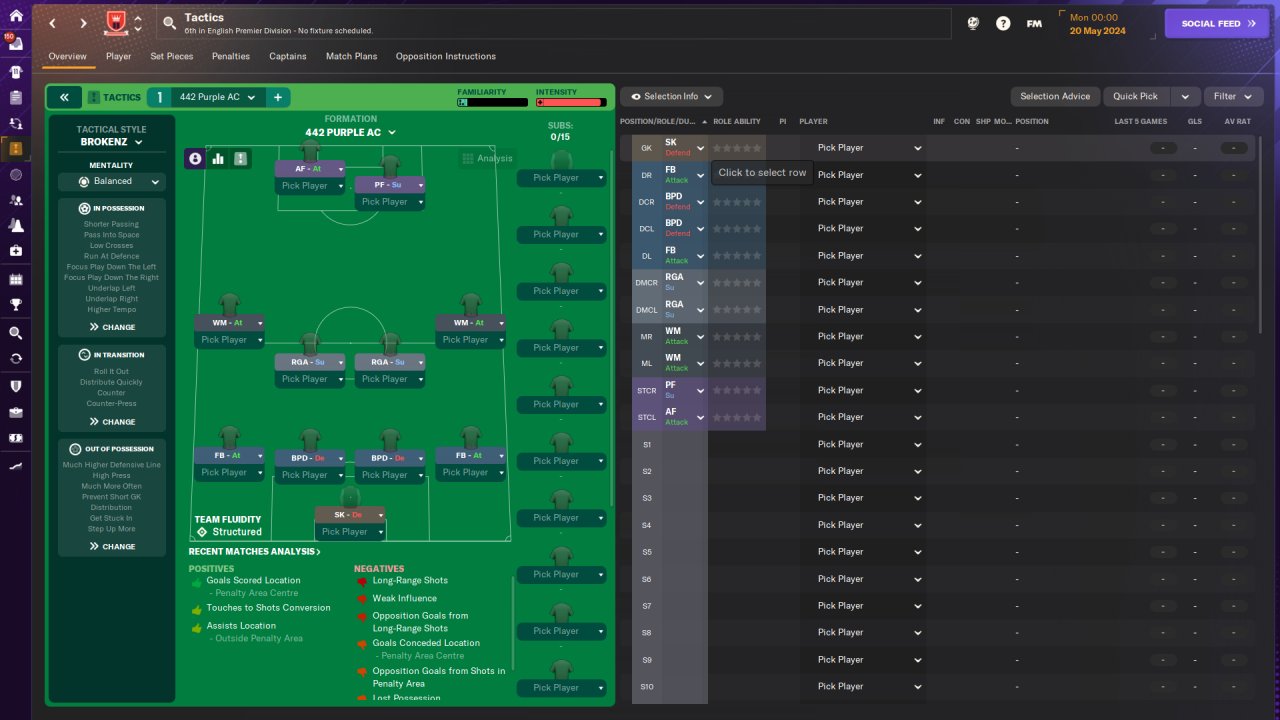The image size is (1280, 720).
Task: Open the FM menu icon
Action: pos(1034,23)
